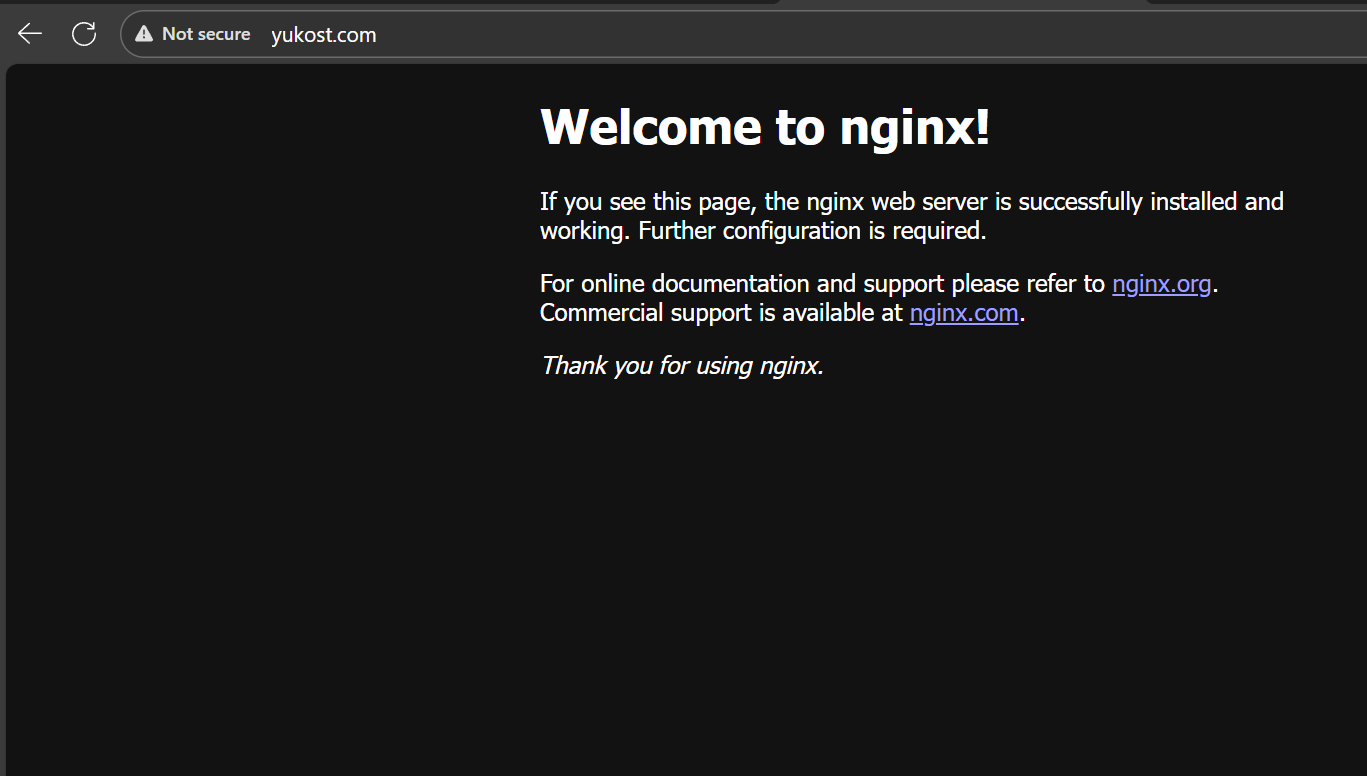
Task: Open the nginx.org documentation link
Action: tap(1161, 284)
